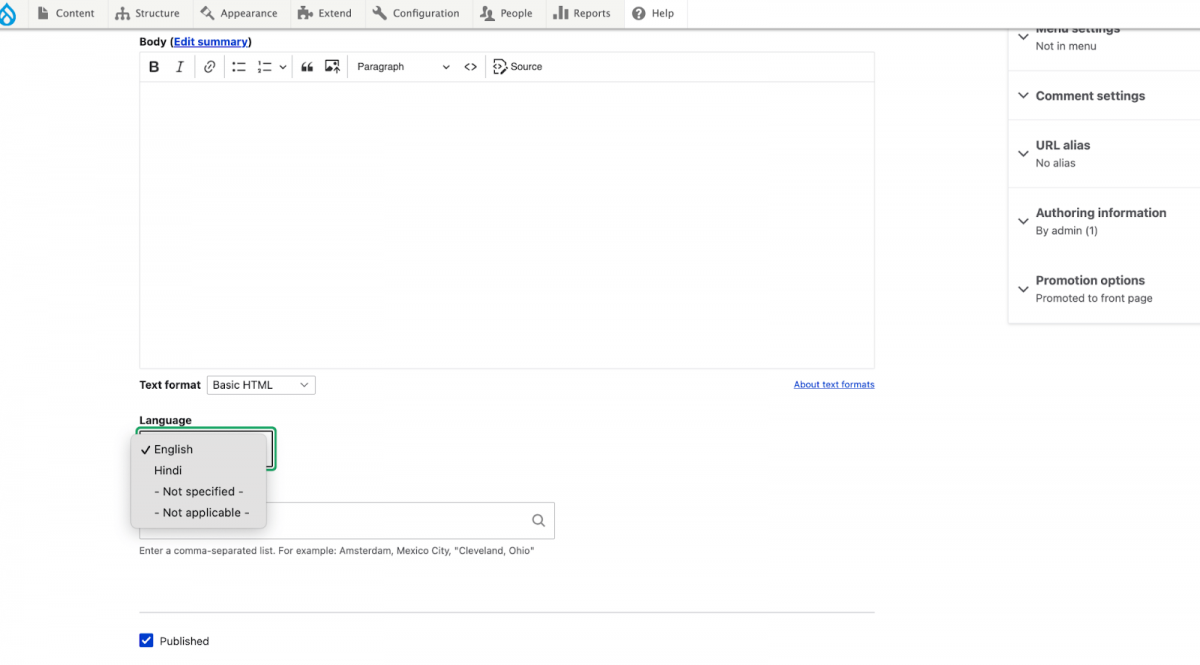Click inside the Body editor text area
Image resolution: width=1200 pixels, height=665 pixels.
pos(507,225)
